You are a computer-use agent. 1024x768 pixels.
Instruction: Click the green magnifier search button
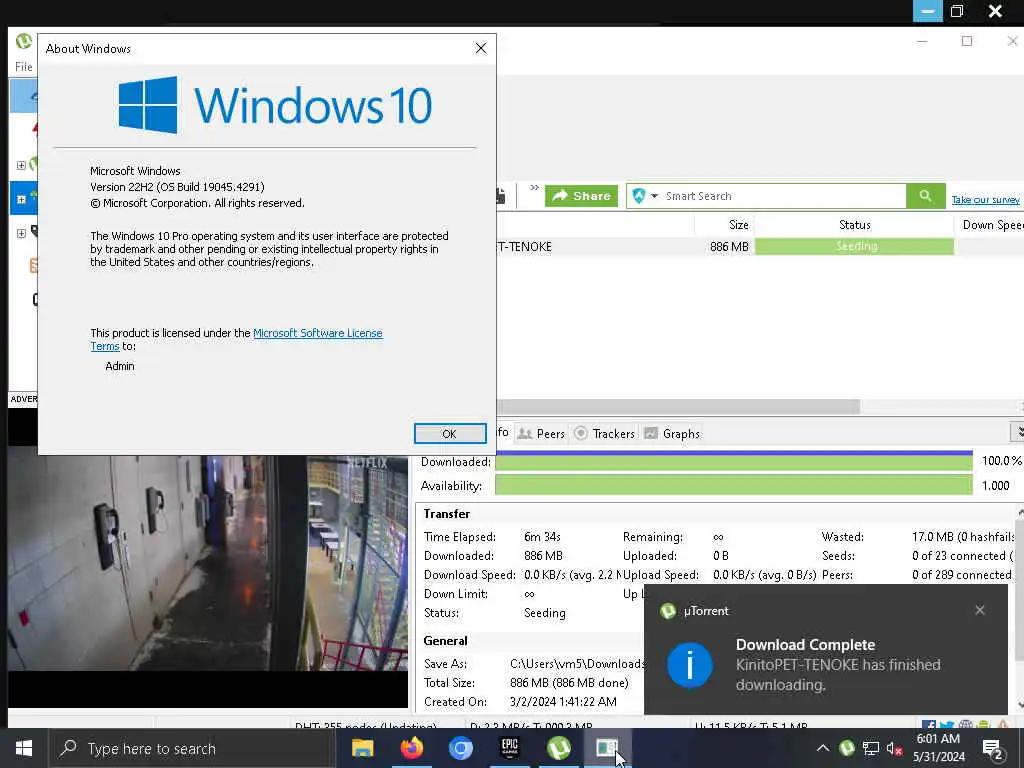point(925,196)
